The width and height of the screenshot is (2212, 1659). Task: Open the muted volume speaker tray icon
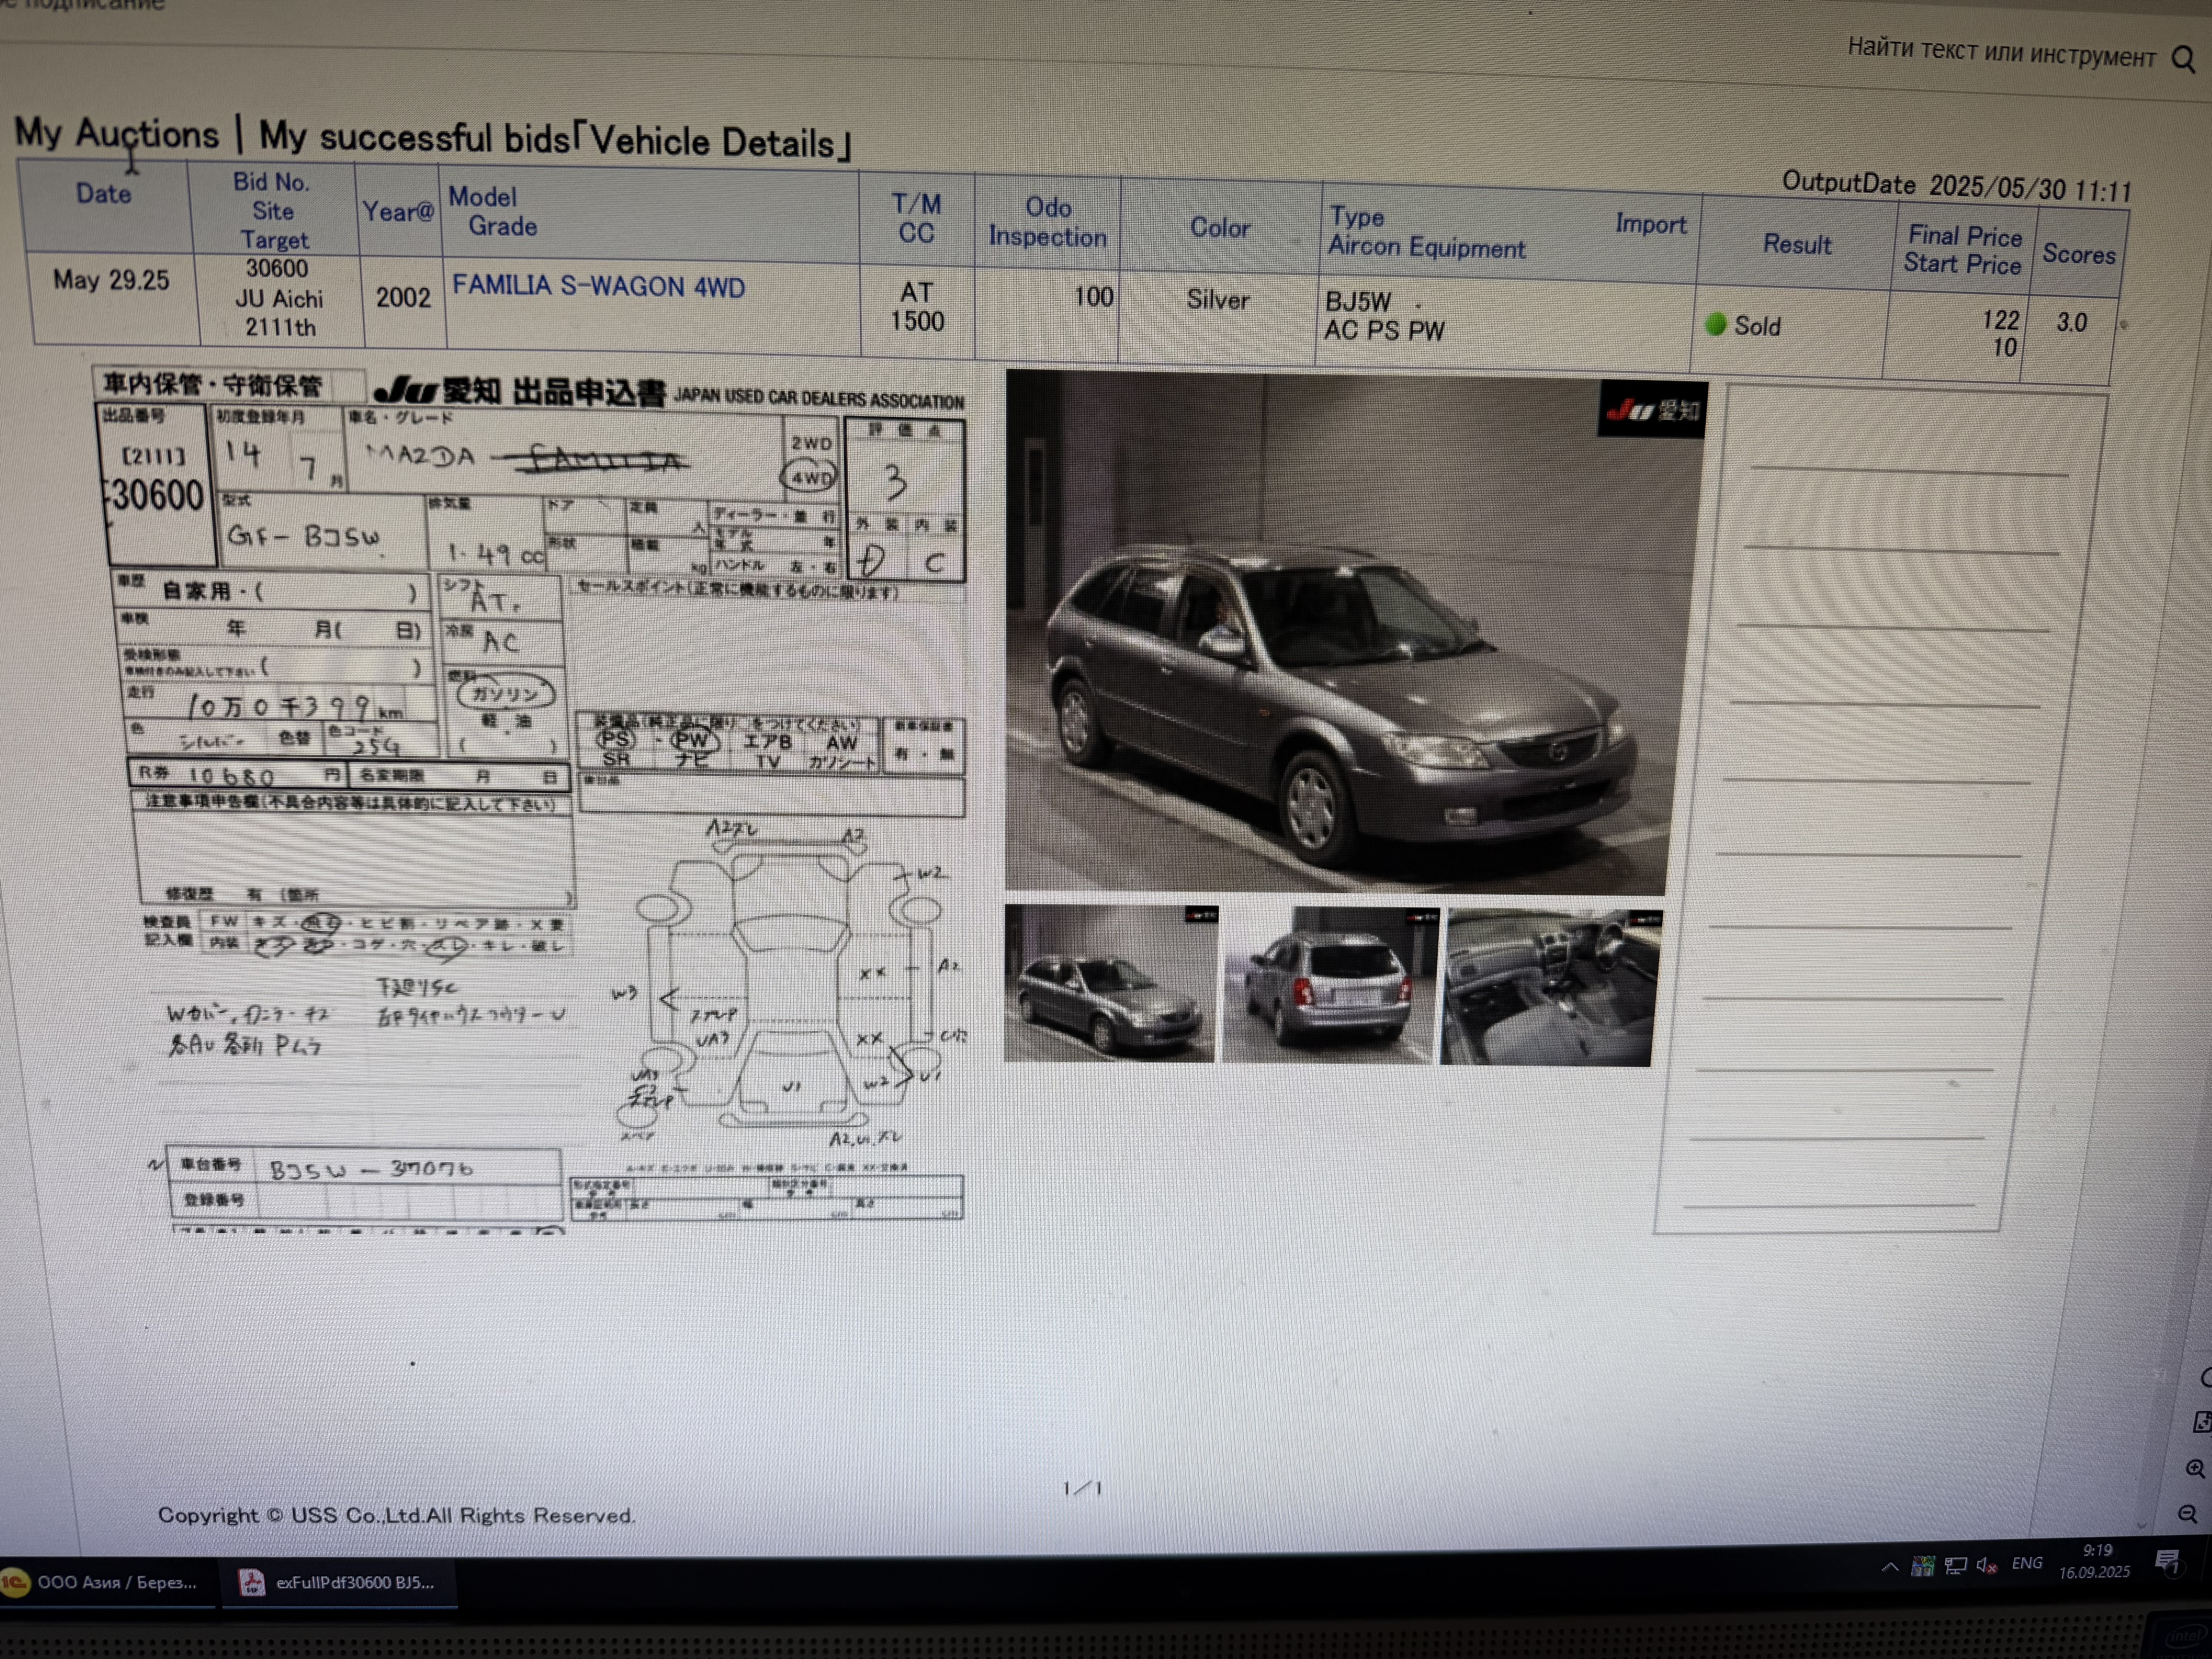[1986, 1566]
